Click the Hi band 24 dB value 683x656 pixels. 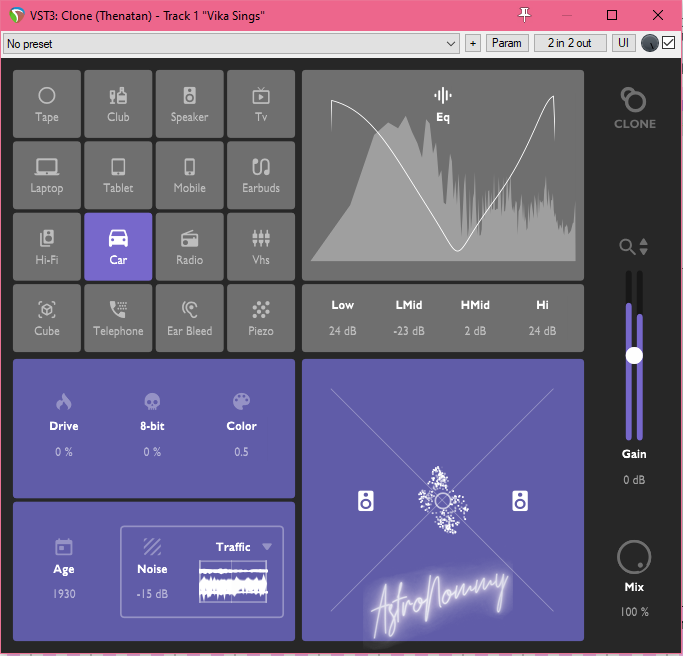542,331
